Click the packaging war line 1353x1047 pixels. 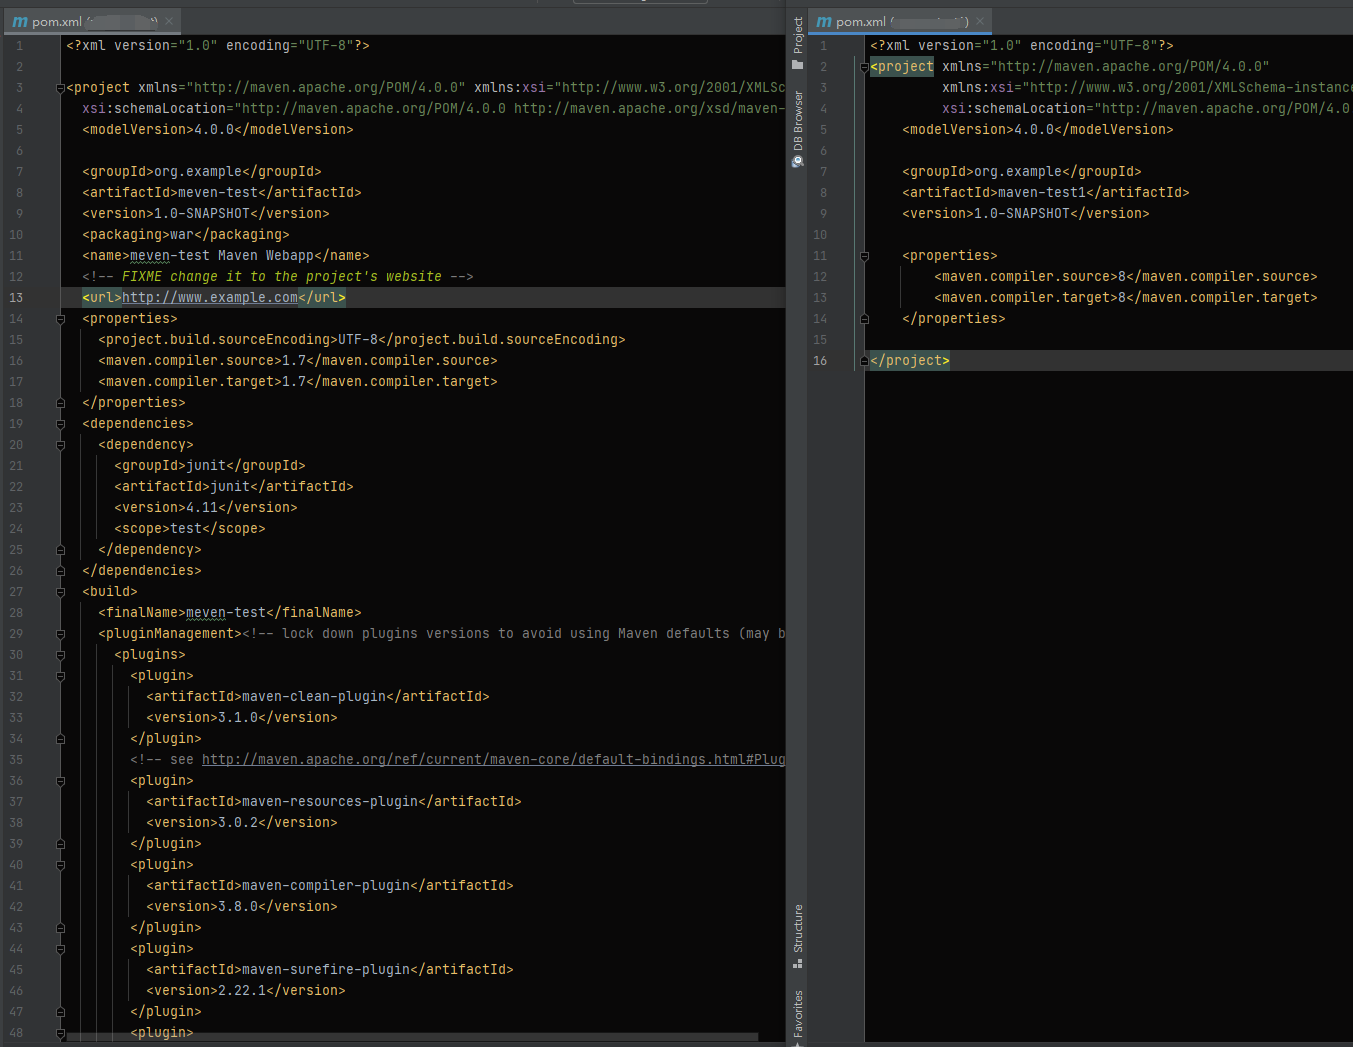click(186, 235)
